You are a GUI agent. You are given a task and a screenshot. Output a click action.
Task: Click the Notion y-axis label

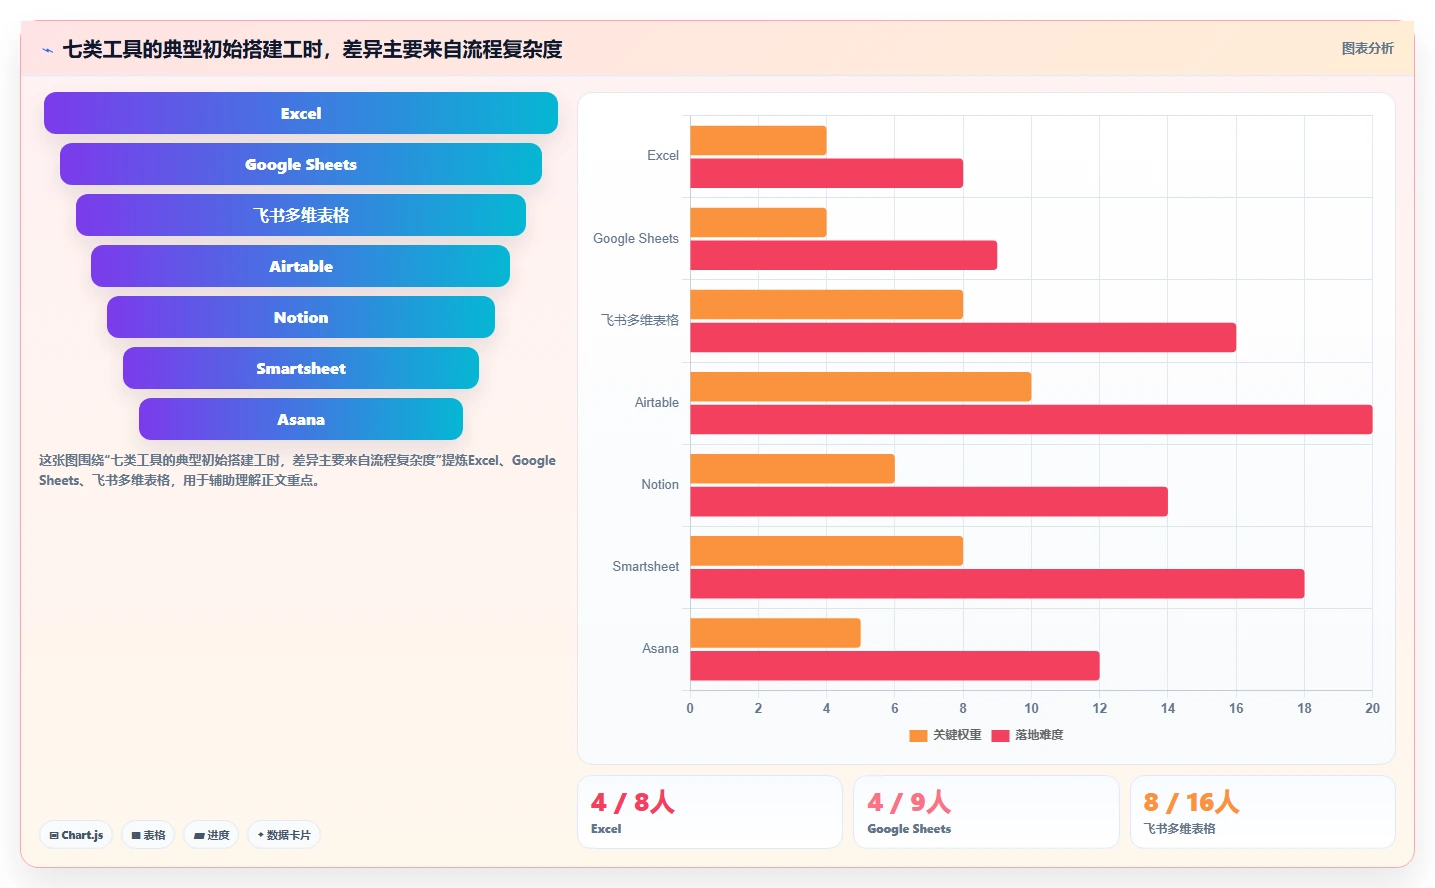coord(659,484)
